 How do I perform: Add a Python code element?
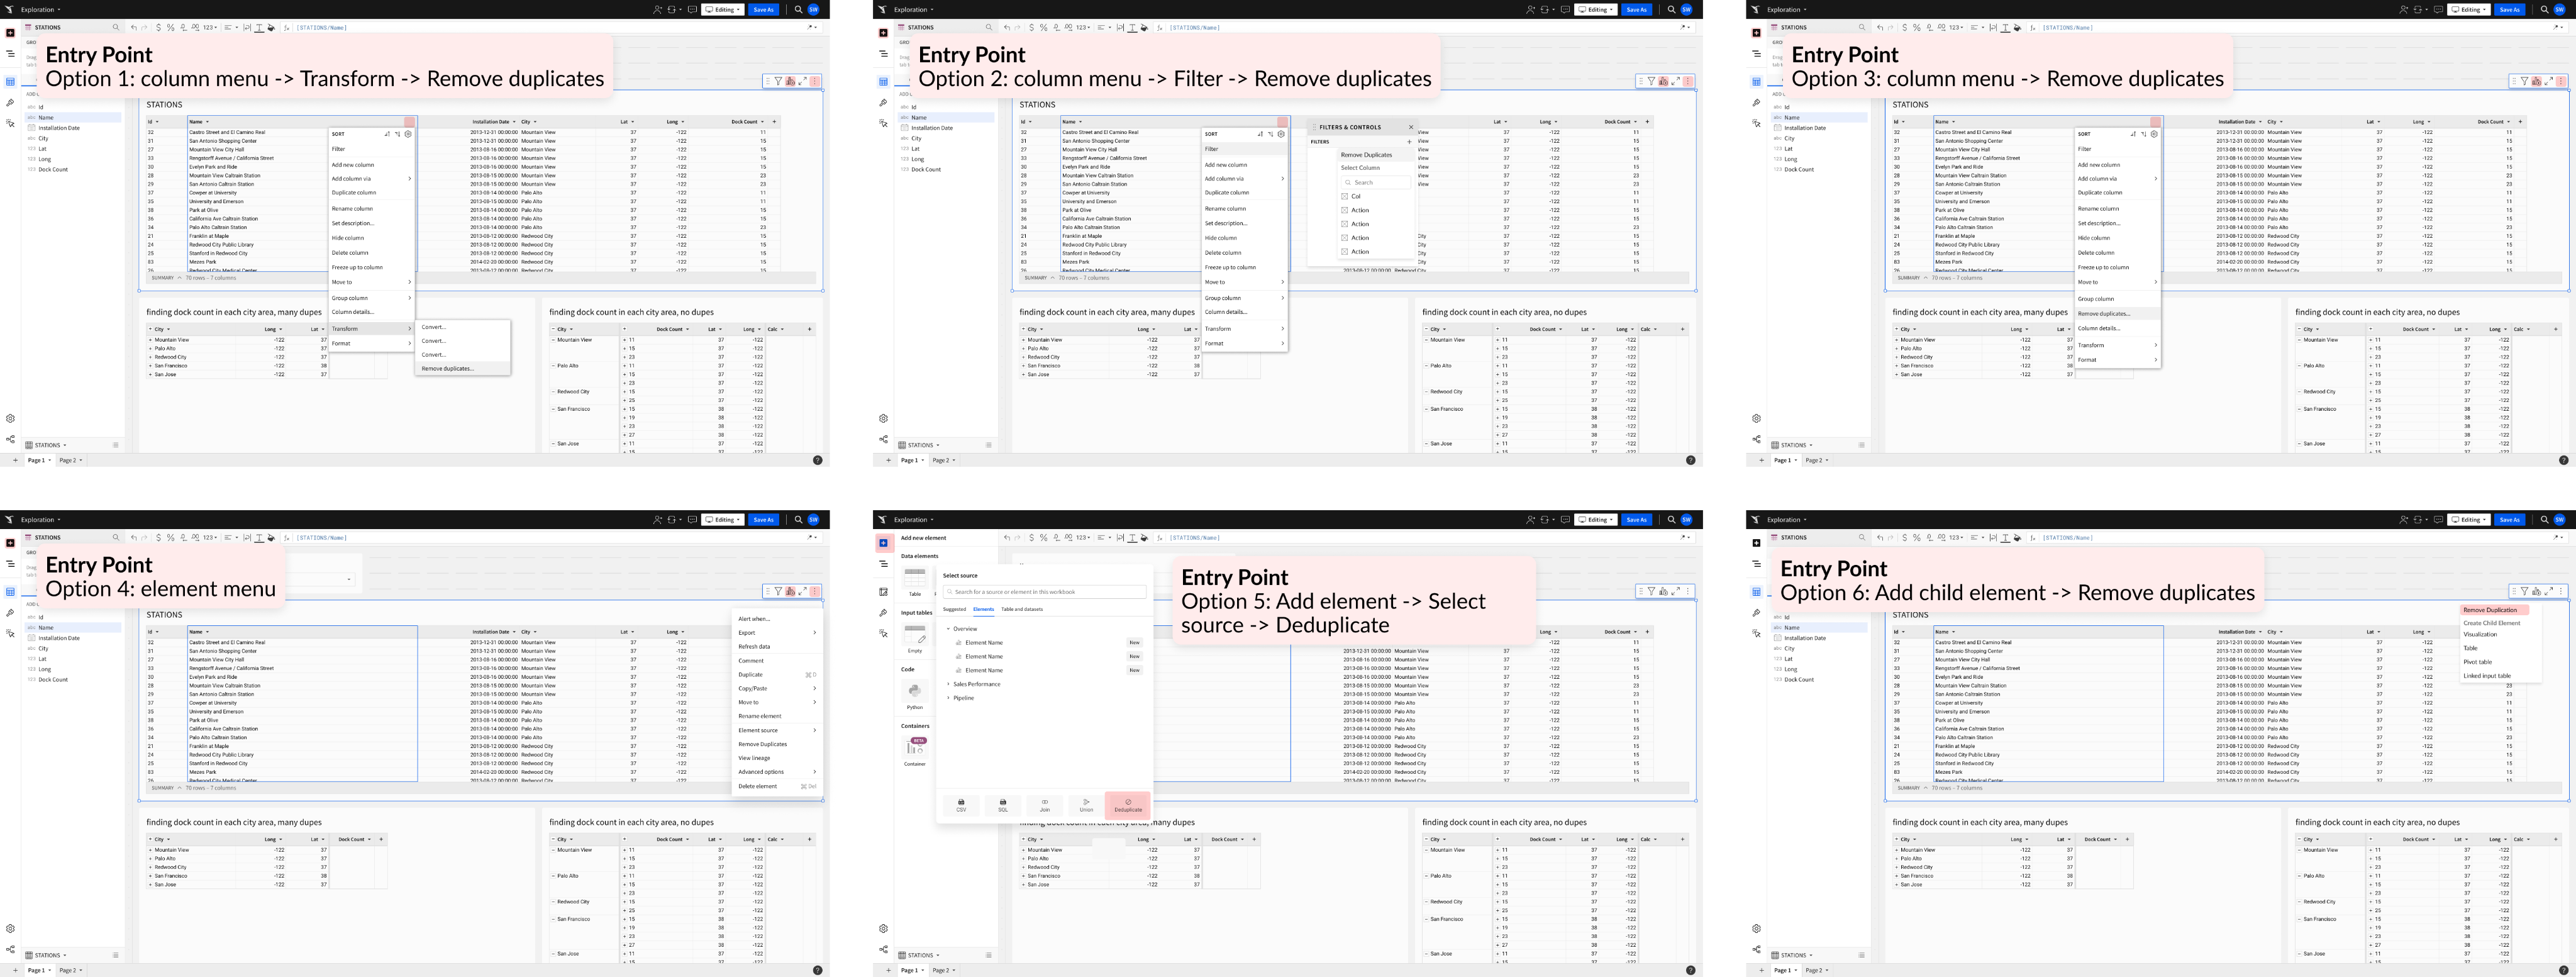pyautogui.click(x=914, y=691)
